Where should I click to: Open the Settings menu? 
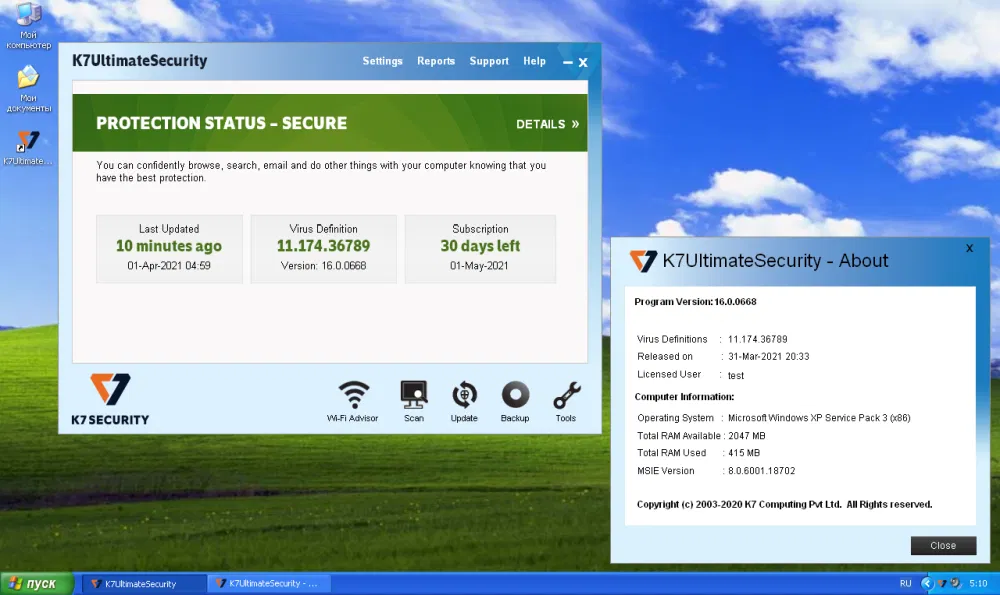pyautogui.click(x=383, y=61)
